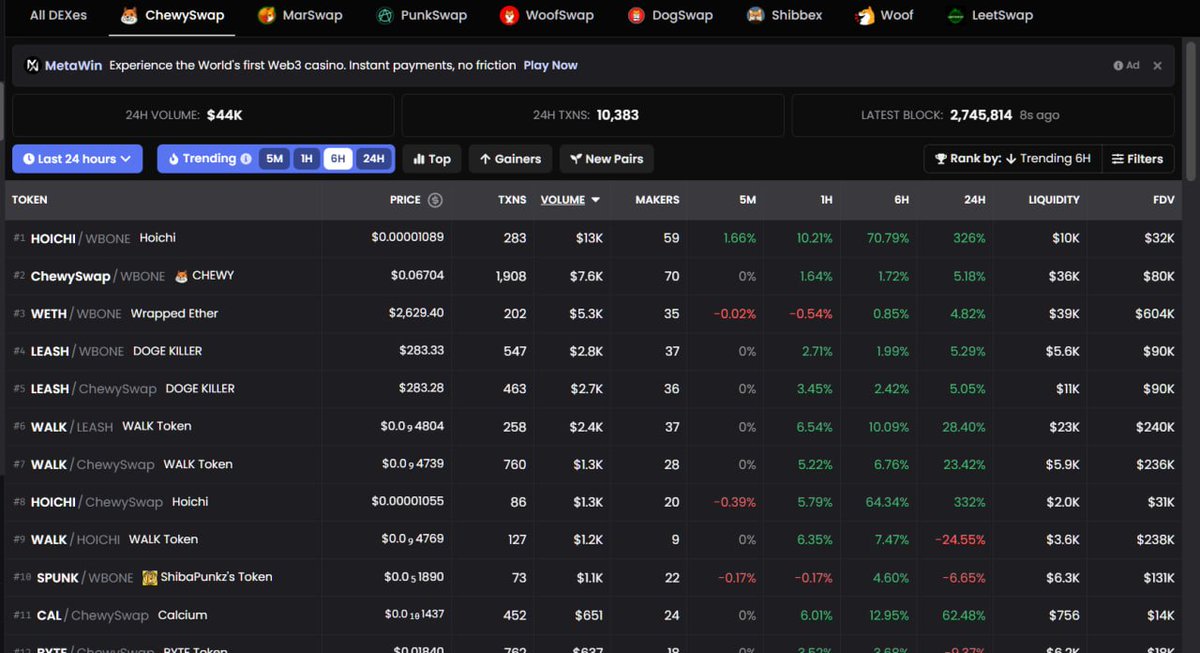Viewport: 1200px width, 653px height.
Task: Switch to the All DEXes tab
Action: (58, 16)
